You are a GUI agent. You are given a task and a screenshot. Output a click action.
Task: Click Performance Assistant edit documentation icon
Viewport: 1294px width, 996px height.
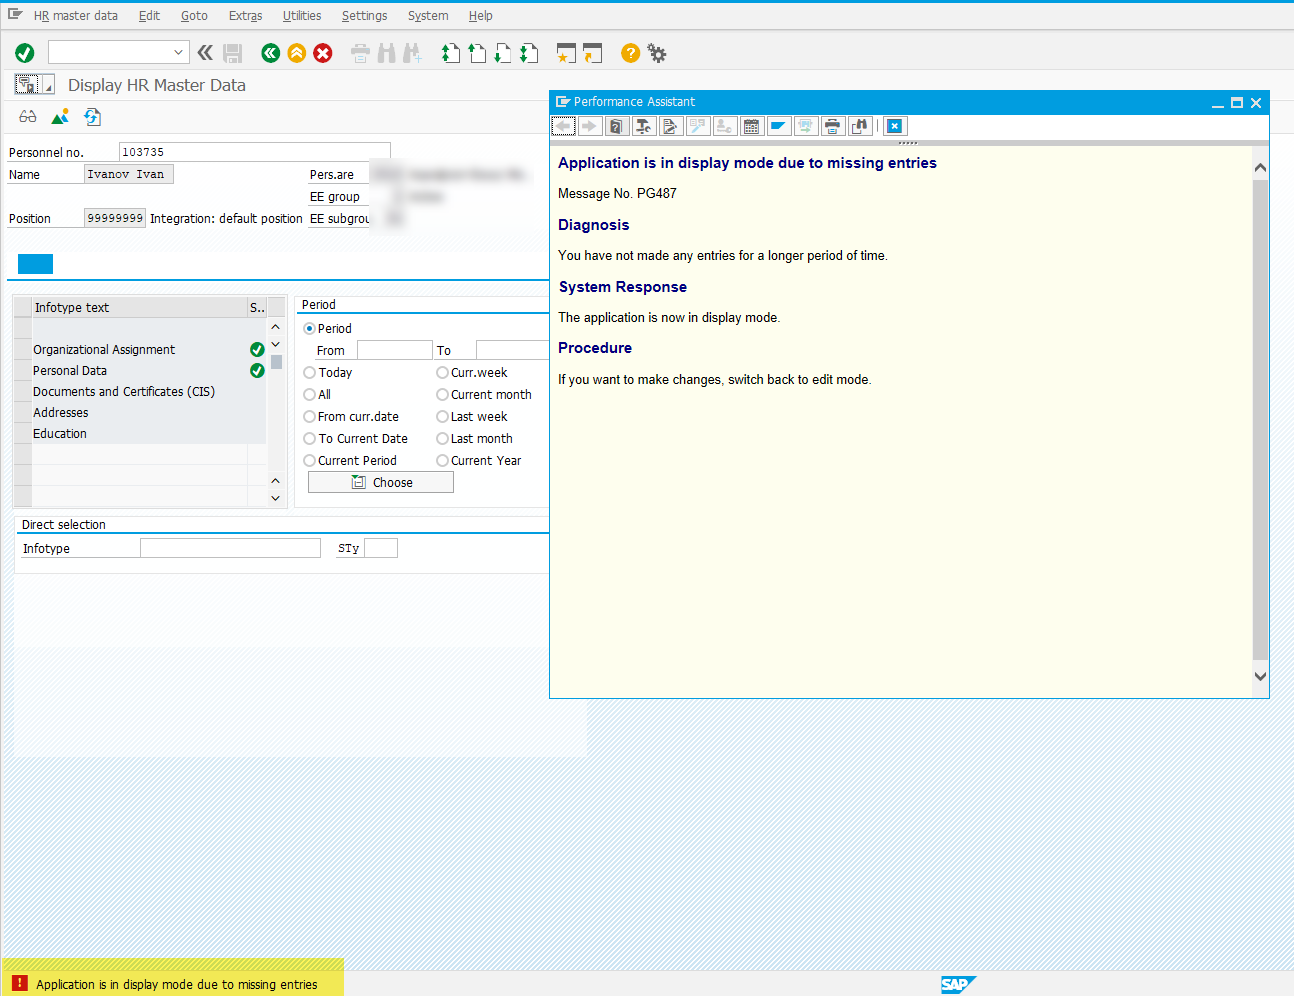coord(671,126)
